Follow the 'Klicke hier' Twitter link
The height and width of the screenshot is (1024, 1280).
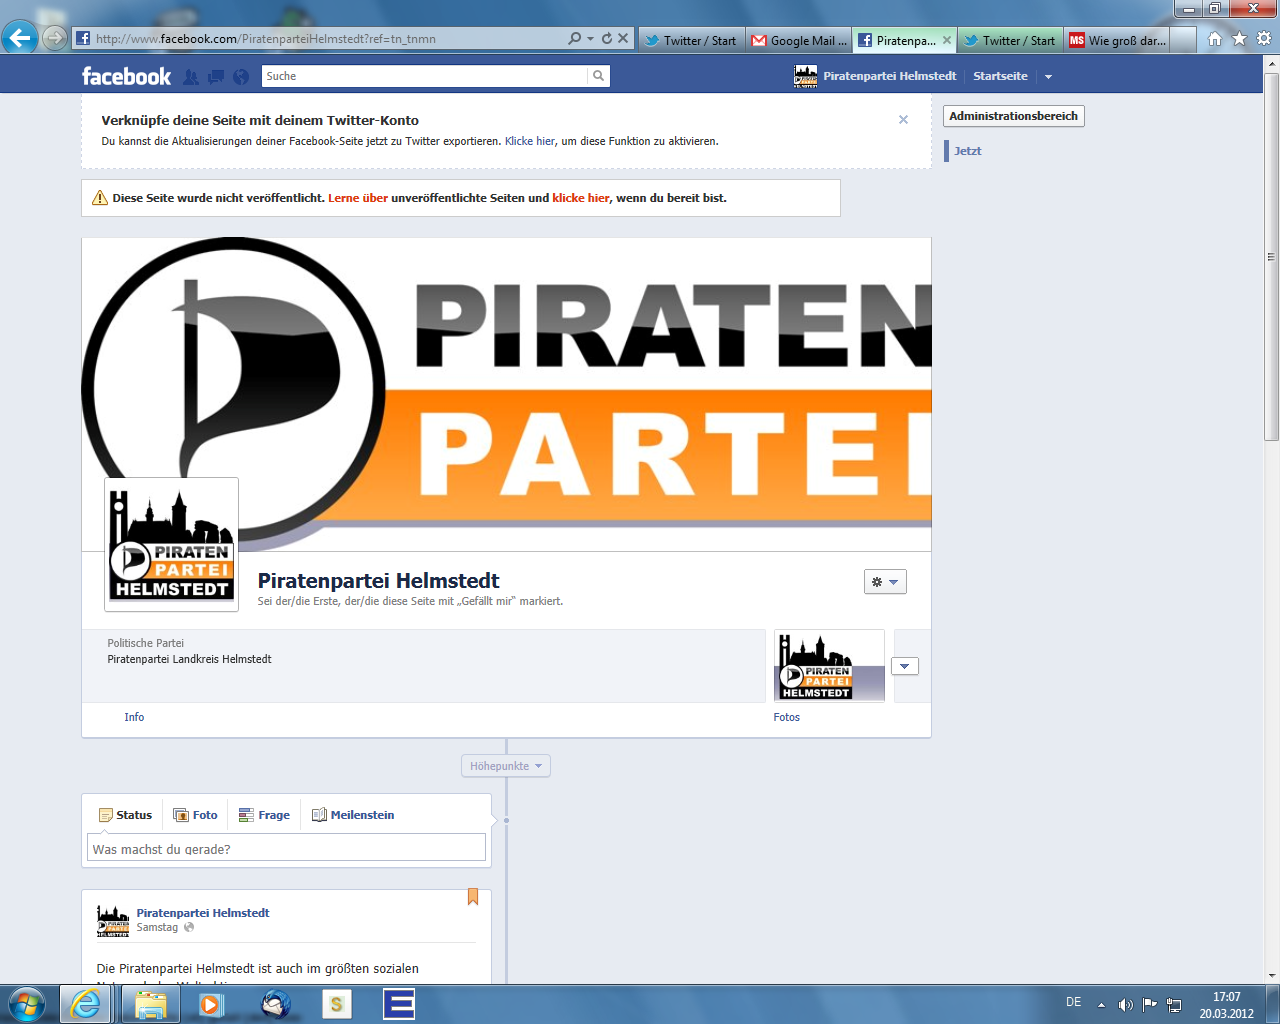(529, 141)
